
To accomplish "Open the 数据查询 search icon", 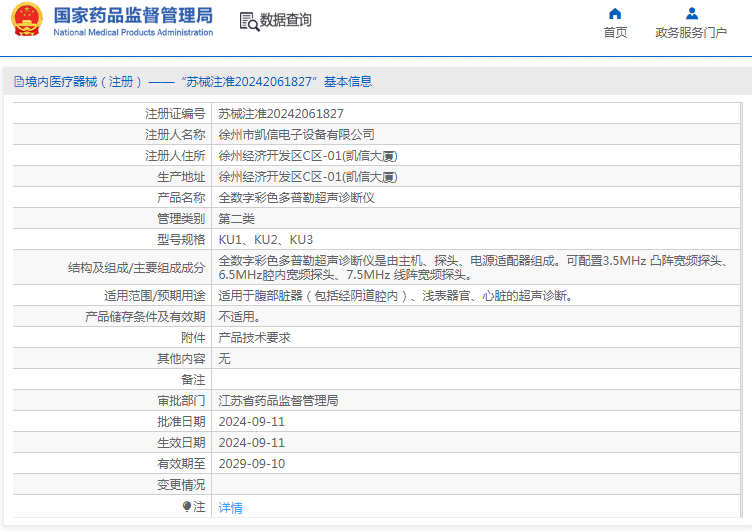I will [x=249, y=21].
